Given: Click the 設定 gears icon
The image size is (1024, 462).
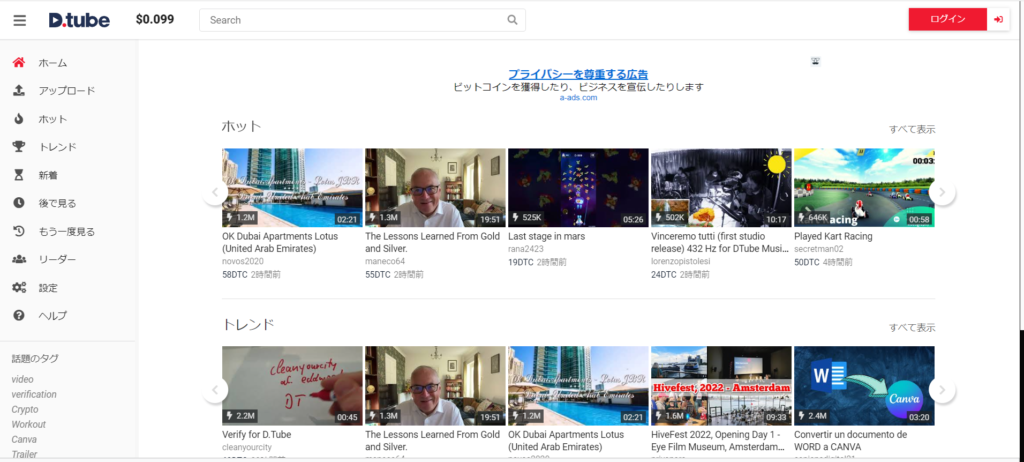Looking at the screenshot, I should click(x=19, y=288).
